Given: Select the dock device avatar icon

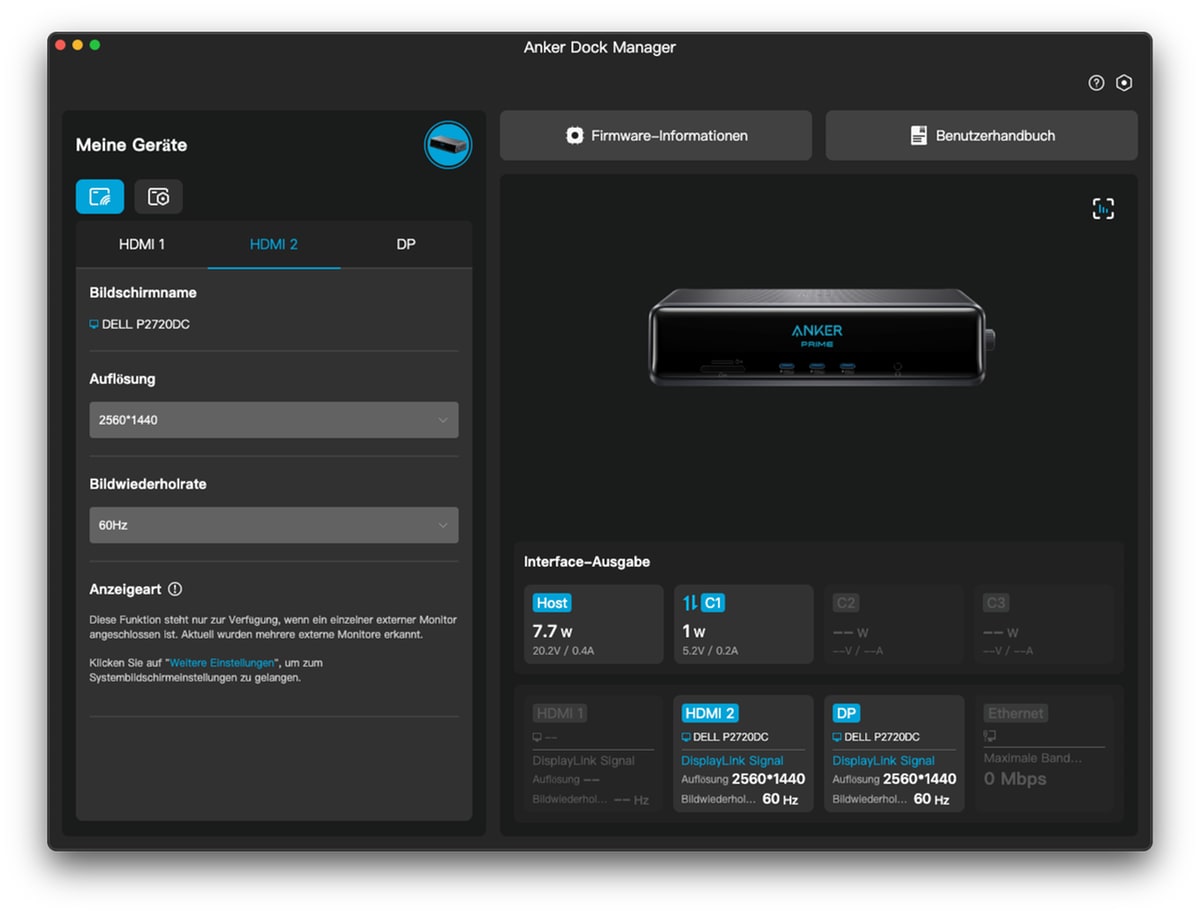Looking at the screenshot, I should [x=447, y=145].
